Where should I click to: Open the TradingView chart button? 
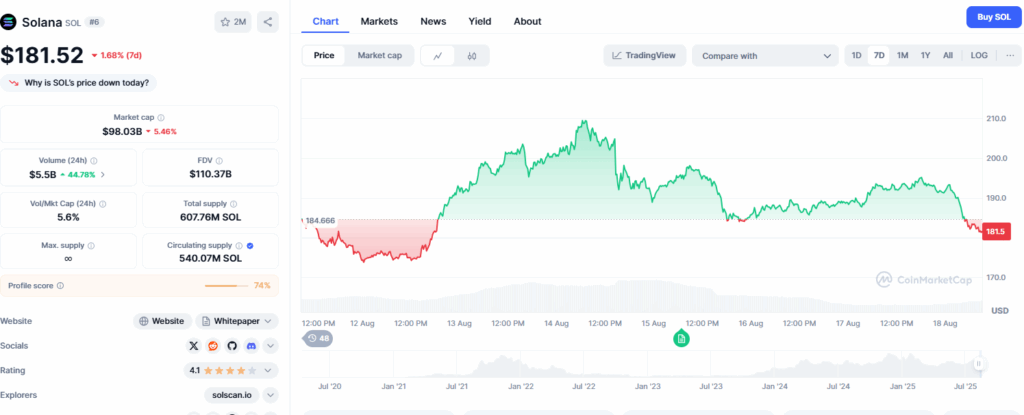[645, 56]
